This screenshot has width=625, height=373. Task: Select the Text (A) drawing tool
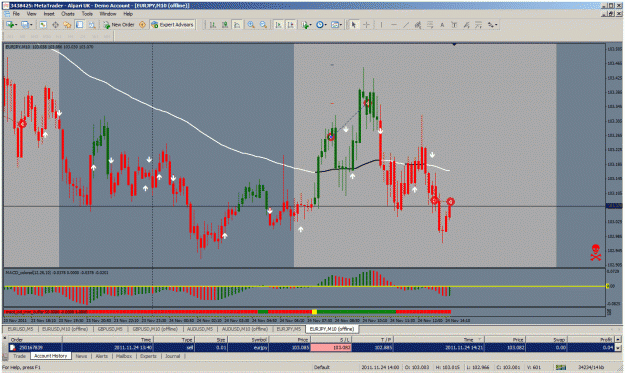tap(442, 25)
